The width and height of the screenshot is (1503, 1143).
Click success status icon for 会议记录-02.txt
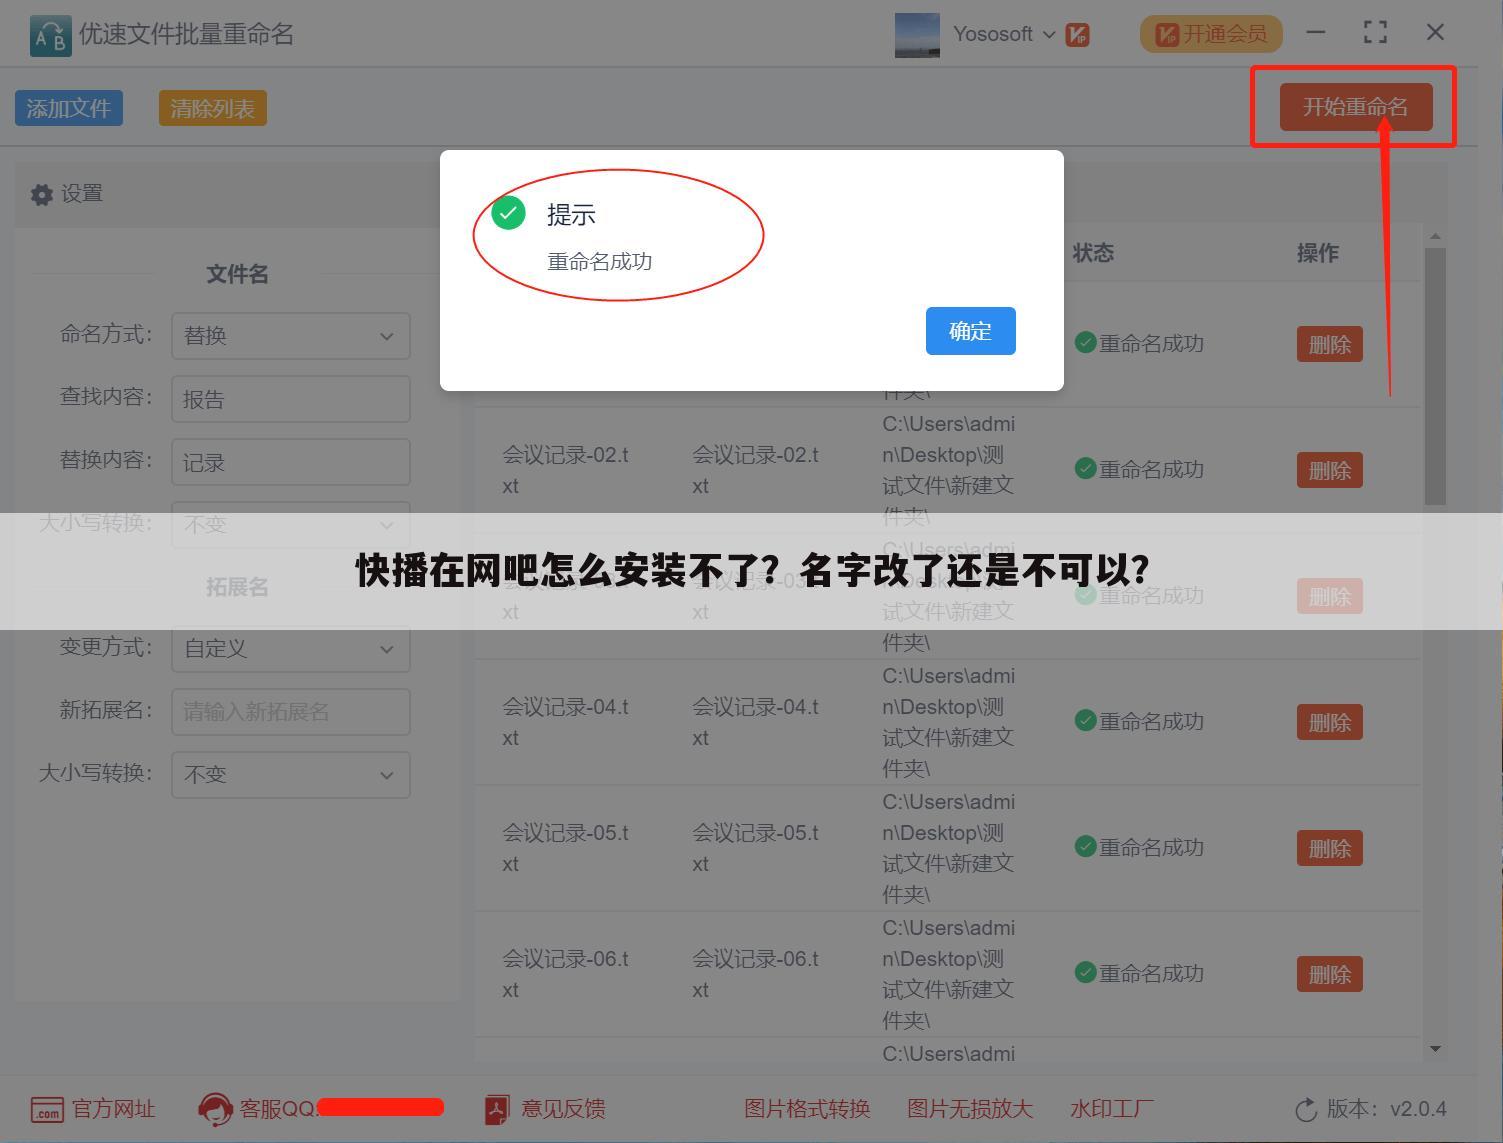(1085, 468)
